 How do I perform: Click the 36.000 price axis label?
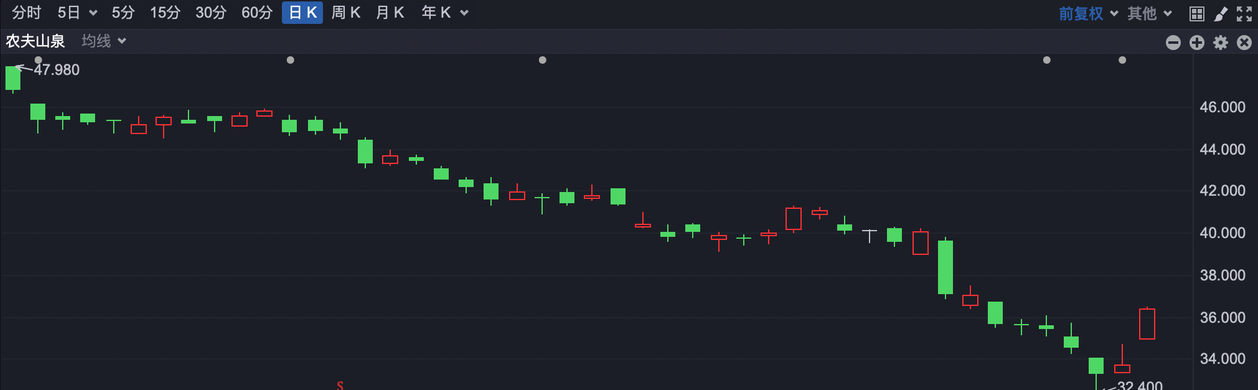coord(1222,317)
